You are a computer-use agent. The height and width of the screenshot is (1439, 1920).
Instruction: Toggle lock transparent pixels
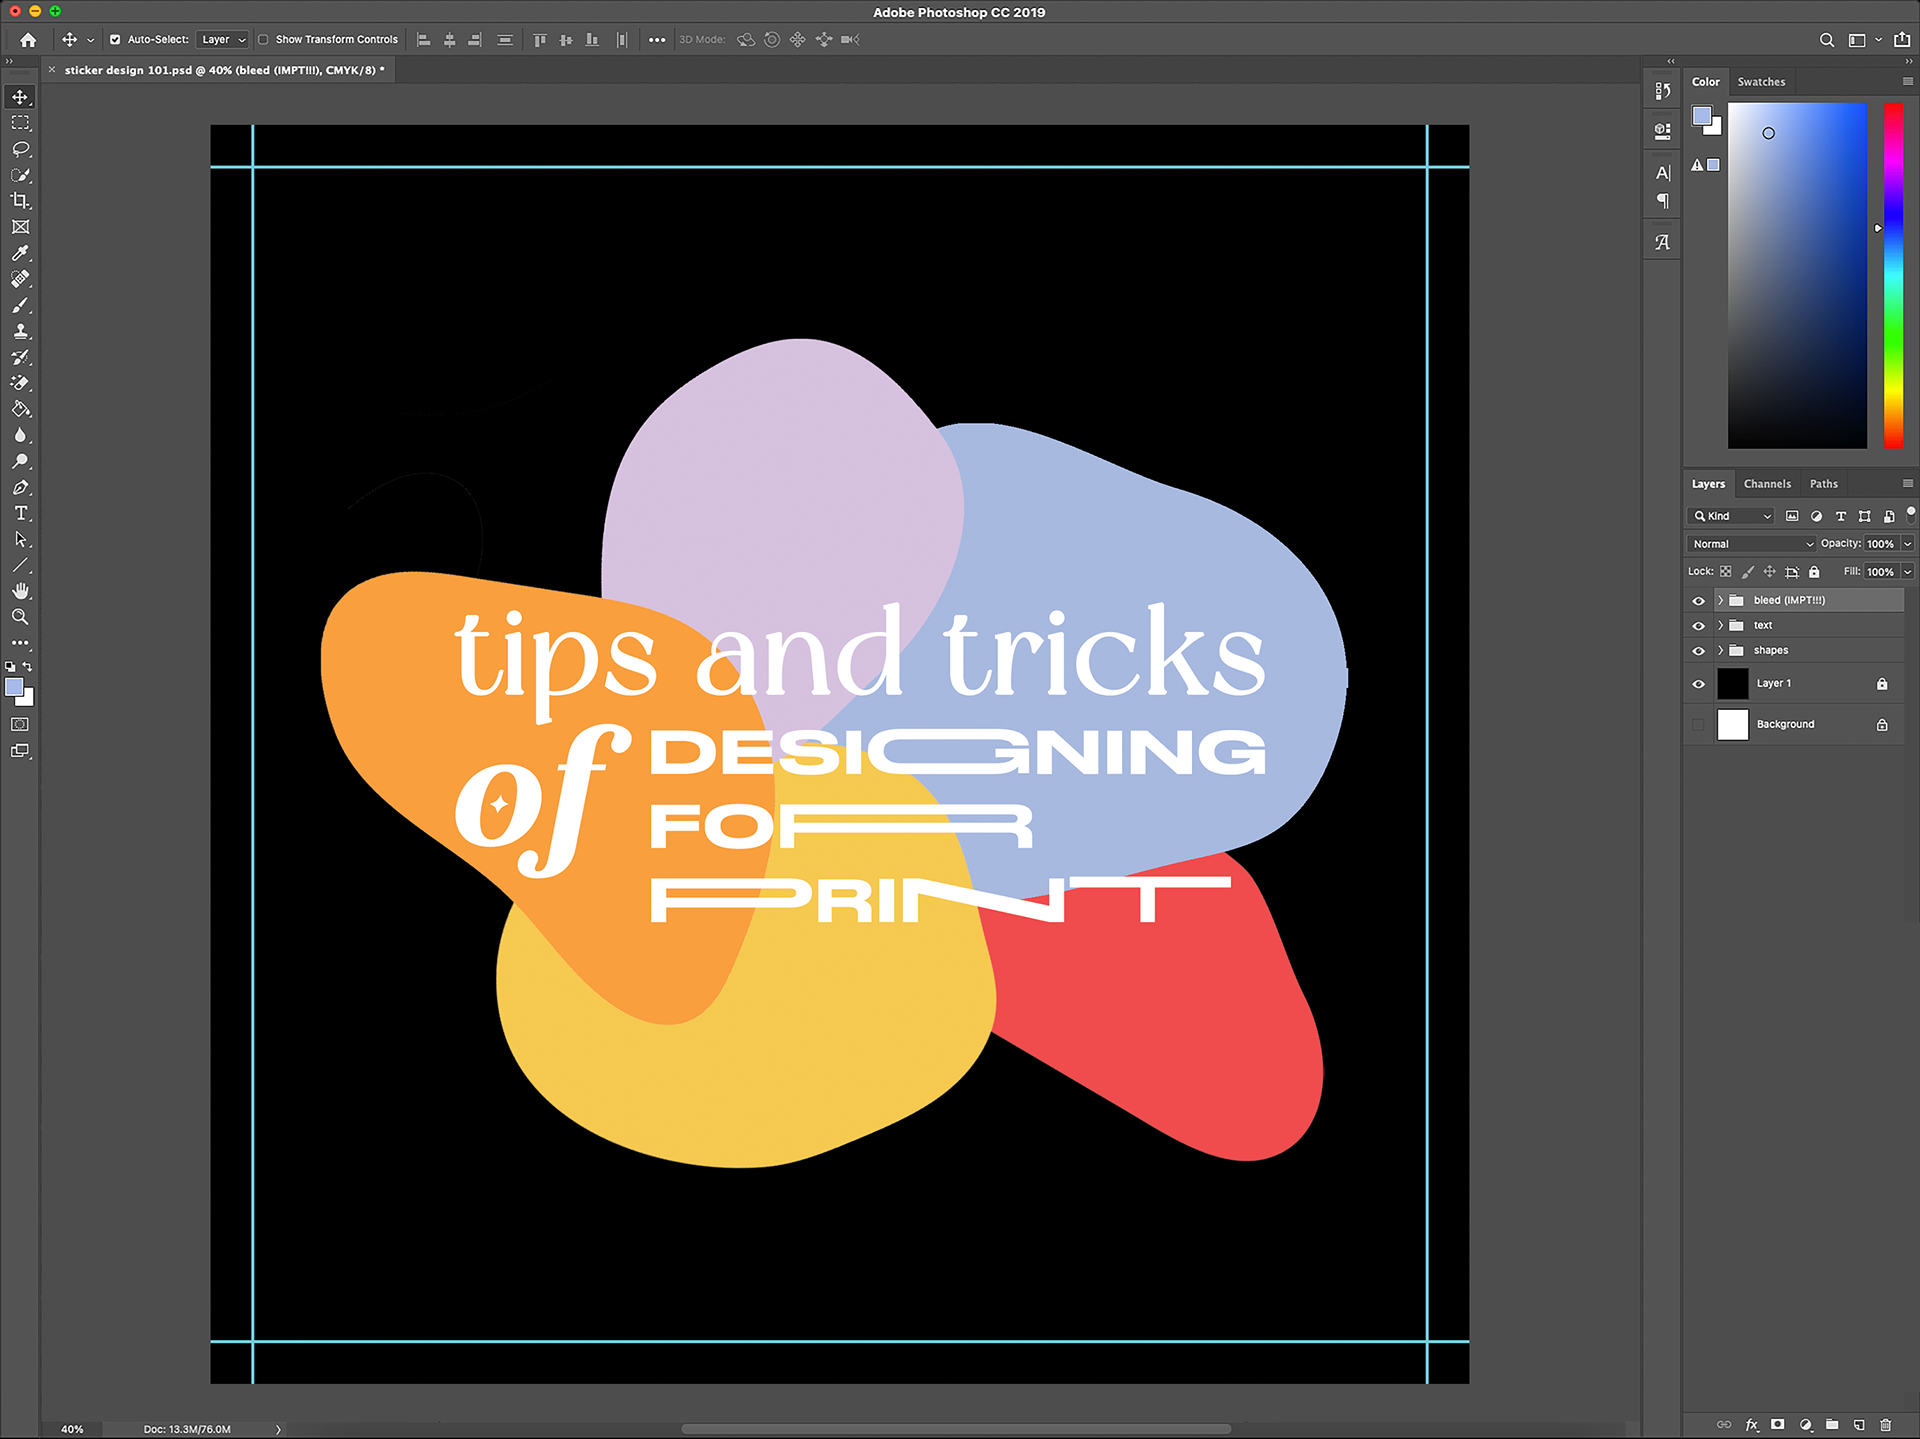point(1725,572)
